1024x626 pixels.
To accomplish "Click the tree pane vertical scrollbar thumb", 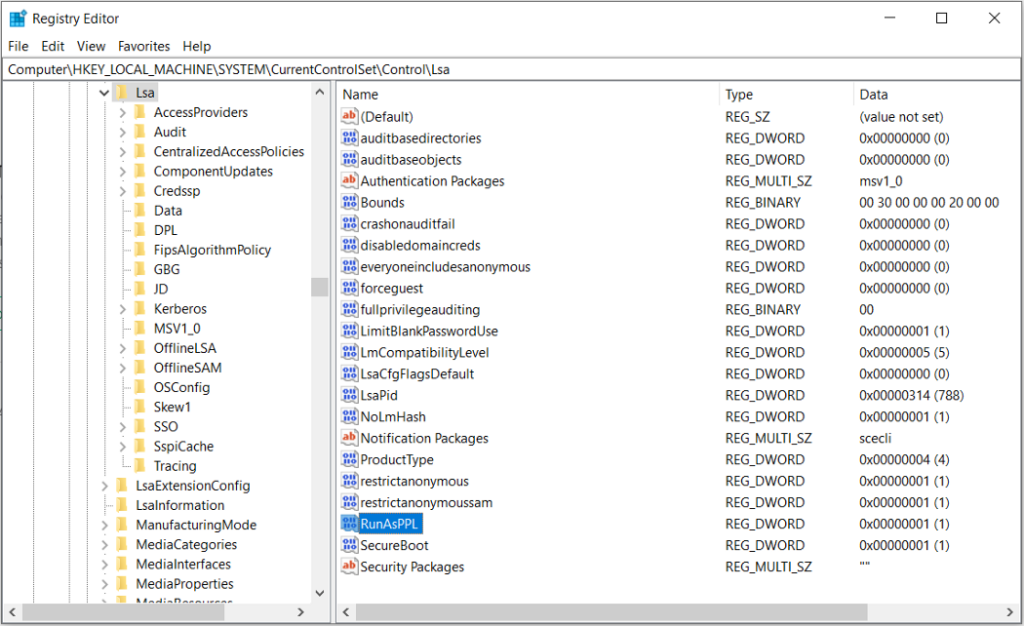I will click(x=319, y=287).
